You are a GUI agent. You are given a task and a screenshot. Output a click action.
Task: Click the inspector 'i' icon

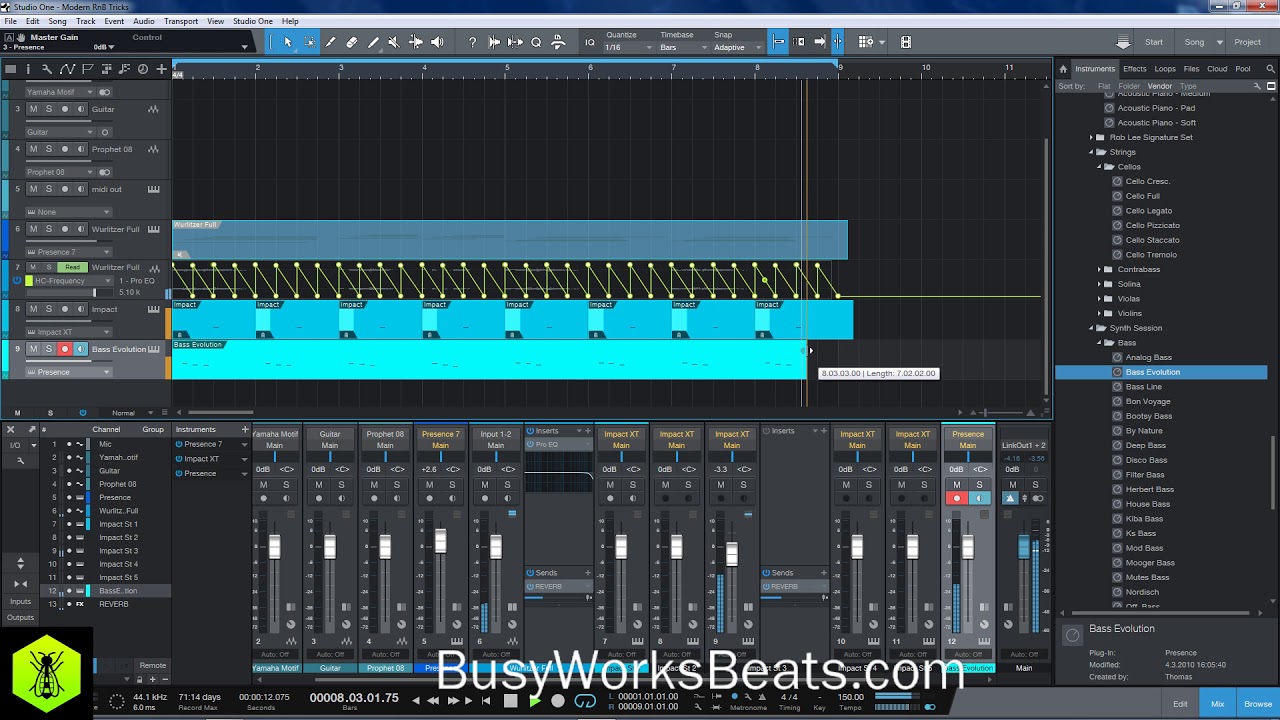coord(28,69)
